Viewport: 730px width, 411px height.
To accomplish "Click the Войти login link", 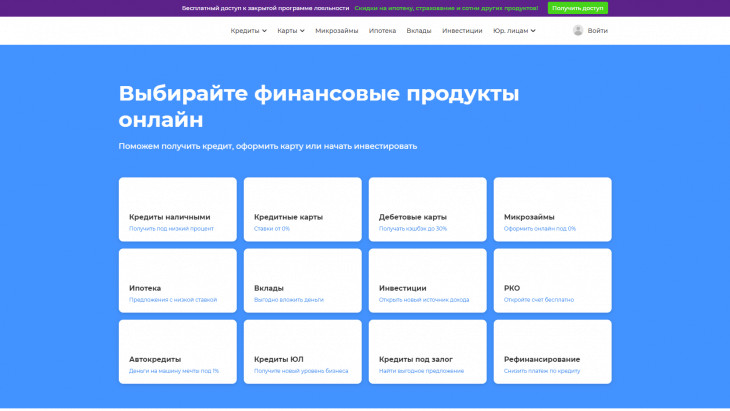I will [x=597, y=31].
